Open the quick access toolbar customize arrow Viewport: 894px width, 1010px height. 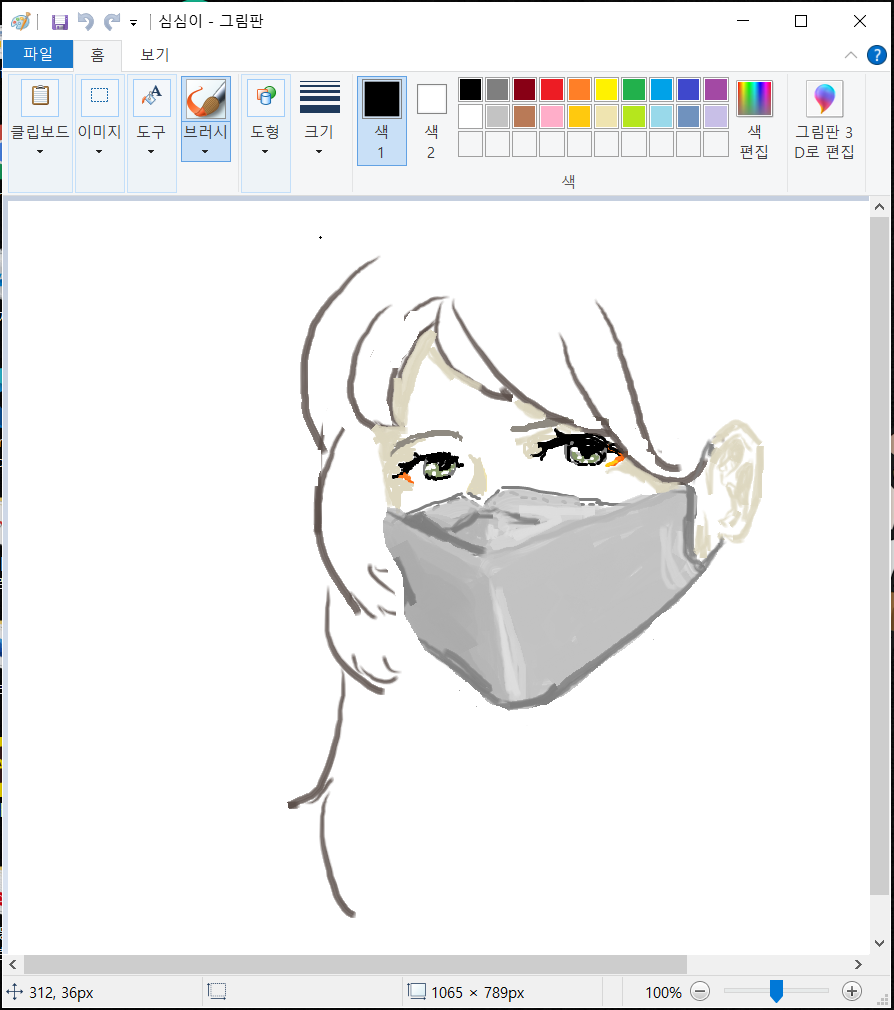[x=133, y=23]
